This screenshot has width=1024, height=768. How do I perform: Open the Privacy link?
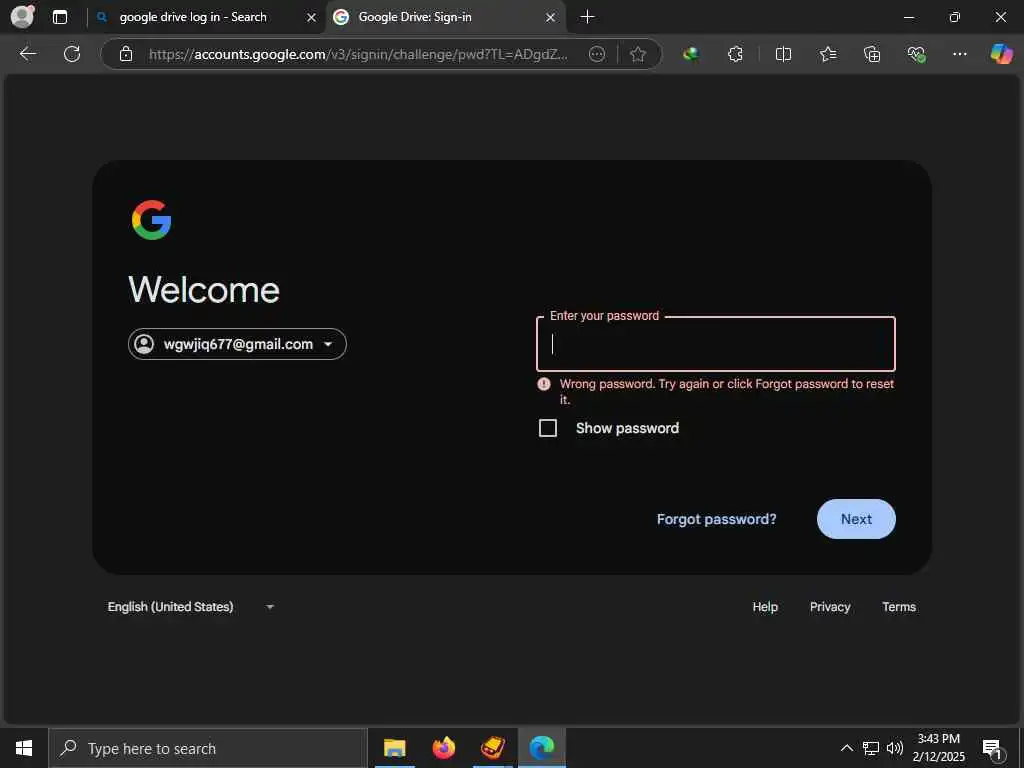point(830,607)
